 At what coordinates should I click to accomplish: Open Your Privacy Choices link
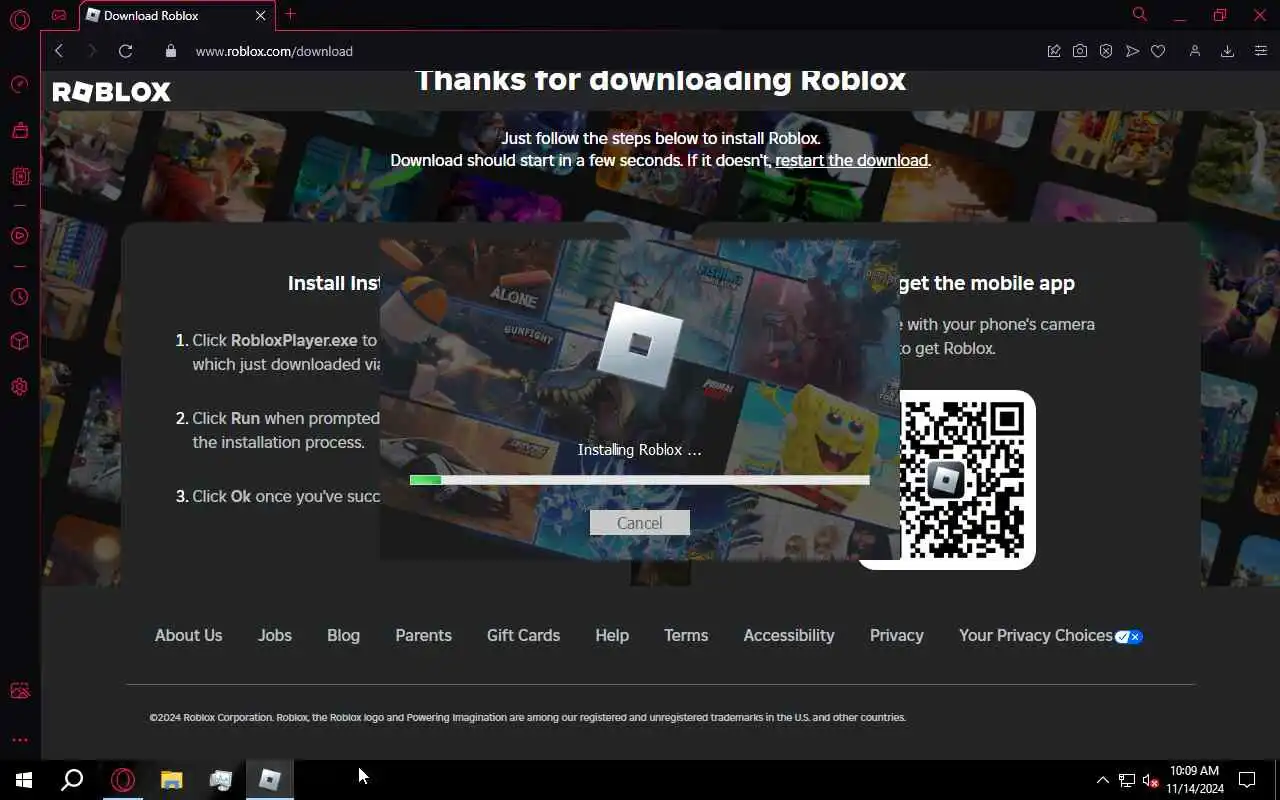tap(1036, 635)
